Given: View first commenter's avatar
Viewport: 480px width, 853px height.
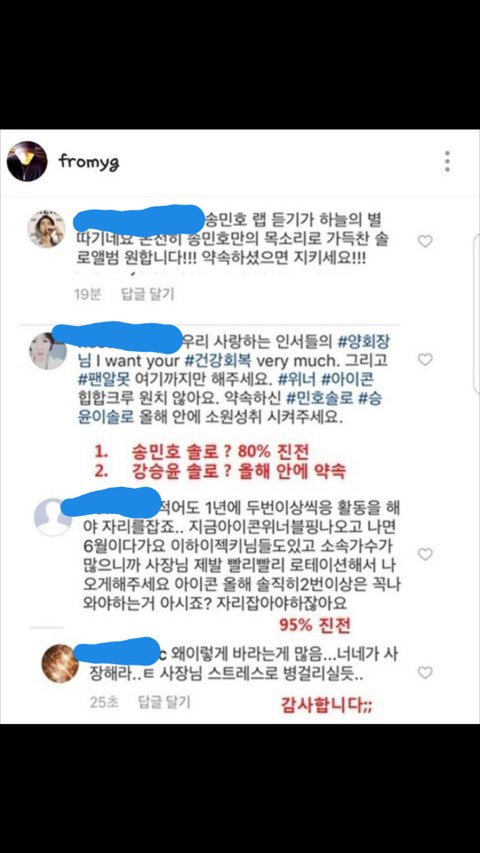Looking at the screenshot, I should pos(46,228).
